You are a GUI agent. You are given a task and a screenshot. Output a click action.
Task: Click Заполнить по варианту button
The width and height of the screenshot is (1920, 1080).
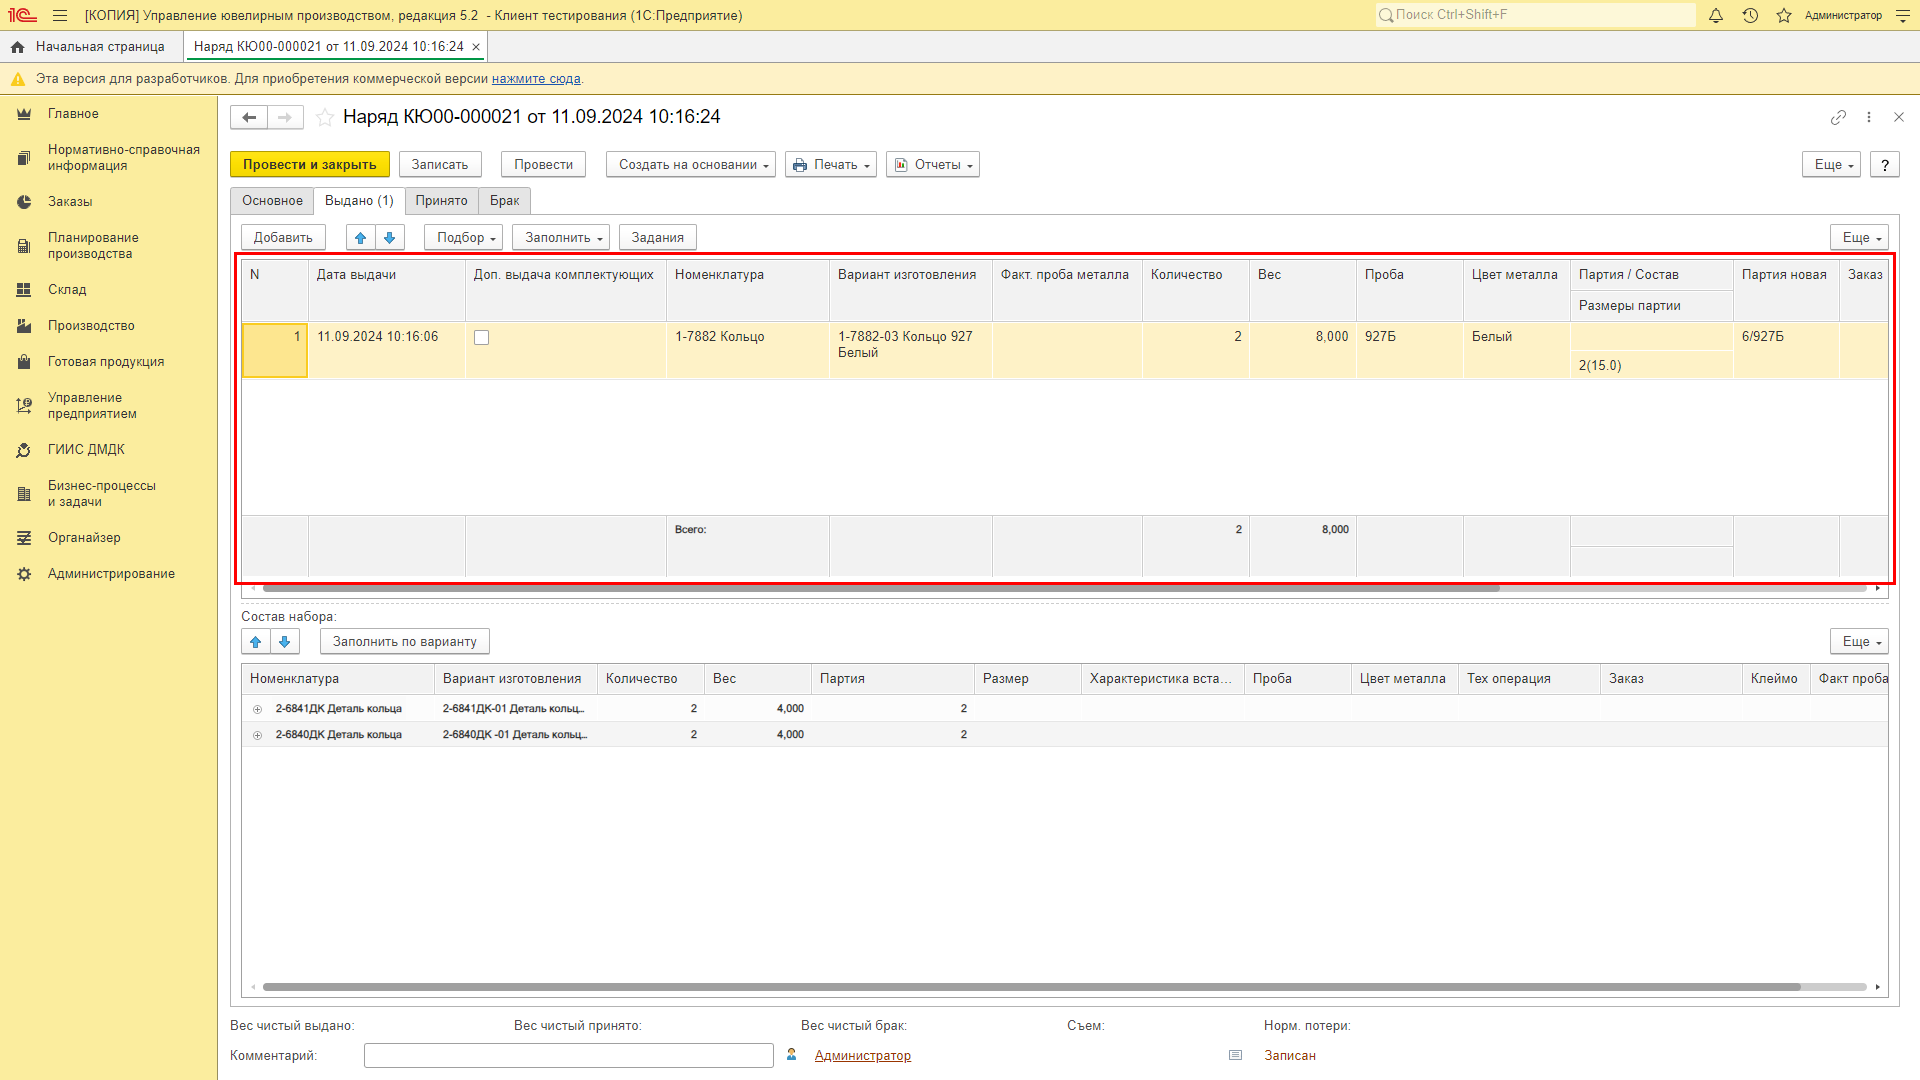point(405,642)
